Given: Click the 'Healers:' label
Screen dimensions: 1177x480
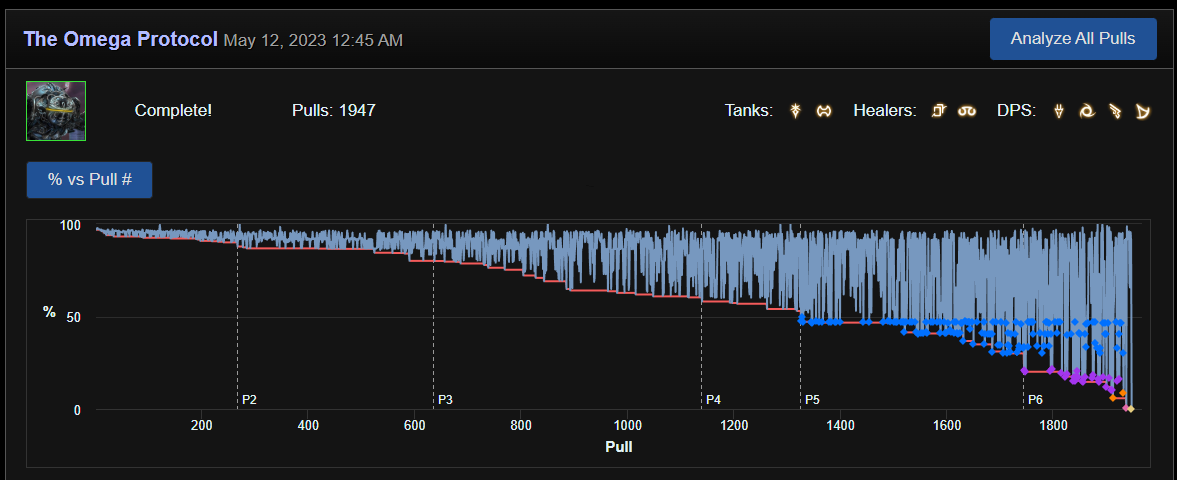Looking at the screenshot, I should [x=885, y=111].
